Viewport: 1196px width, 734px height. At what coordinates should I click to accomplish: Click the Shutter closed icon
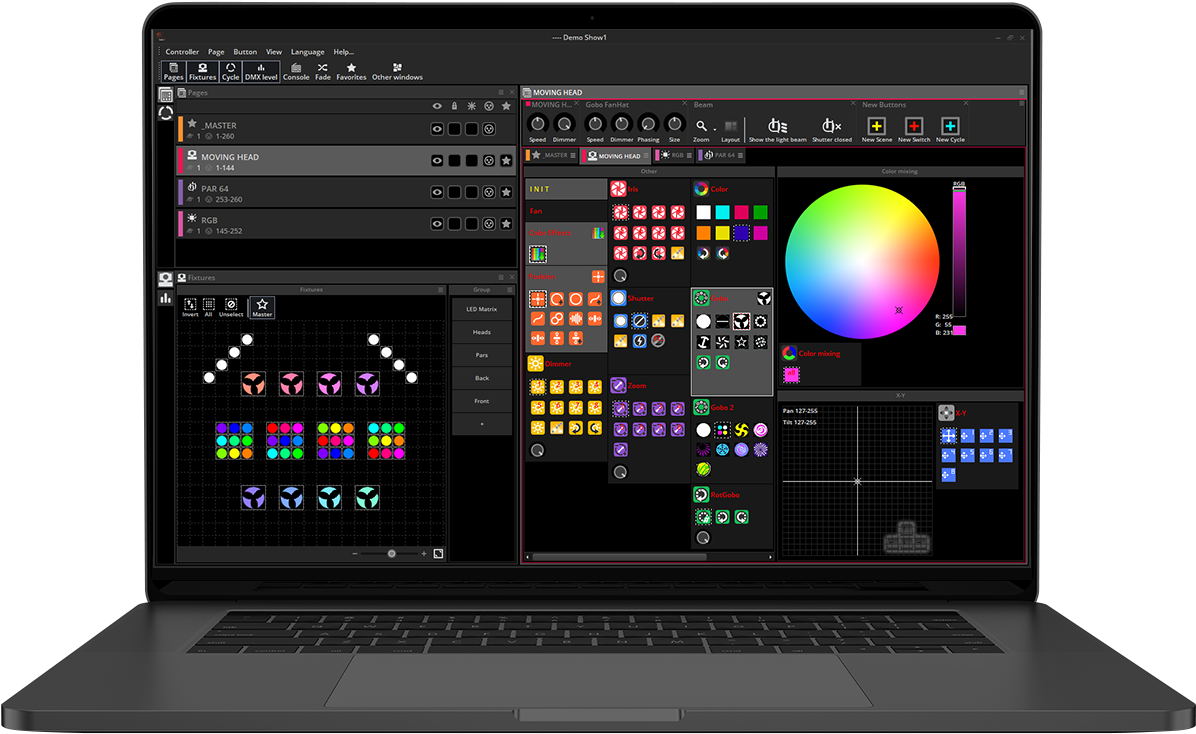click(831, 129)
